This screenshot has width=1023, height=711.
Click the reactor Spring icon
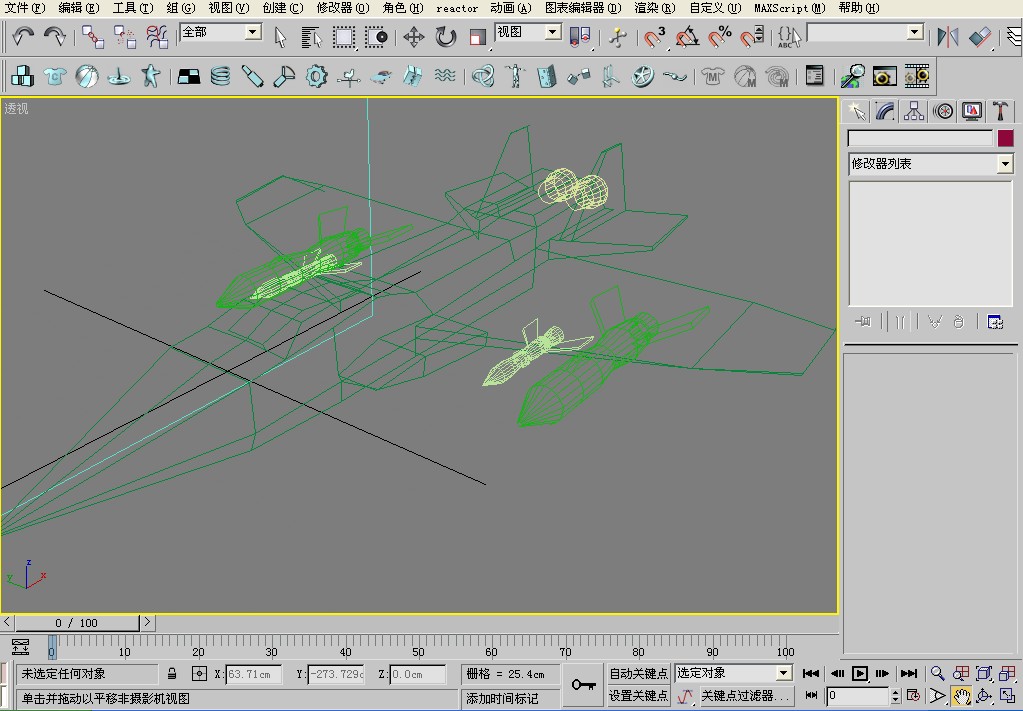(x=221, y=76)
